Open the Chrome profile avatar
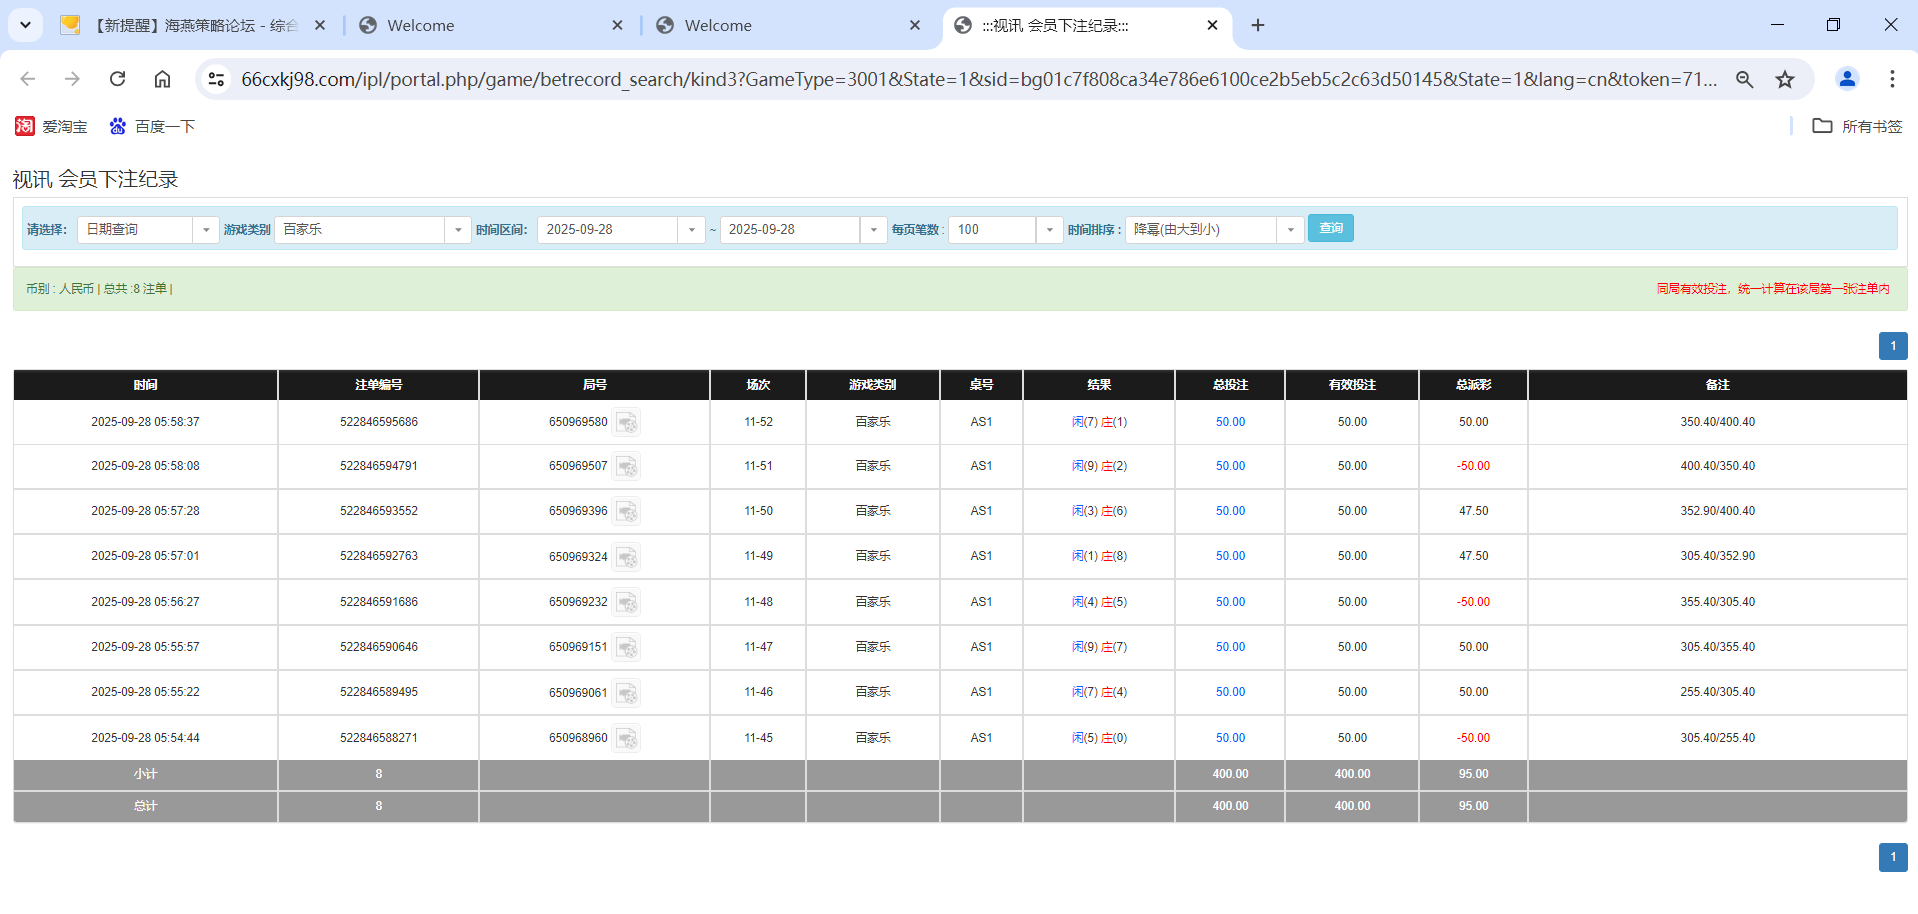The width and height of the screenshot is (1918, 914). point(1847,79)
